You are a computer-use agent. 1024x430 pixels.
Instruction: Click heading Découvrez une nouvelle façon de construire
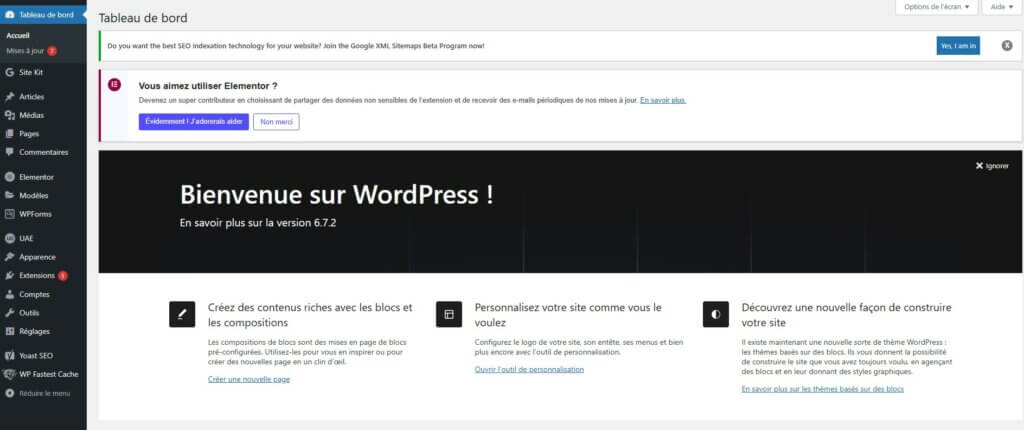tap(846, 315)
